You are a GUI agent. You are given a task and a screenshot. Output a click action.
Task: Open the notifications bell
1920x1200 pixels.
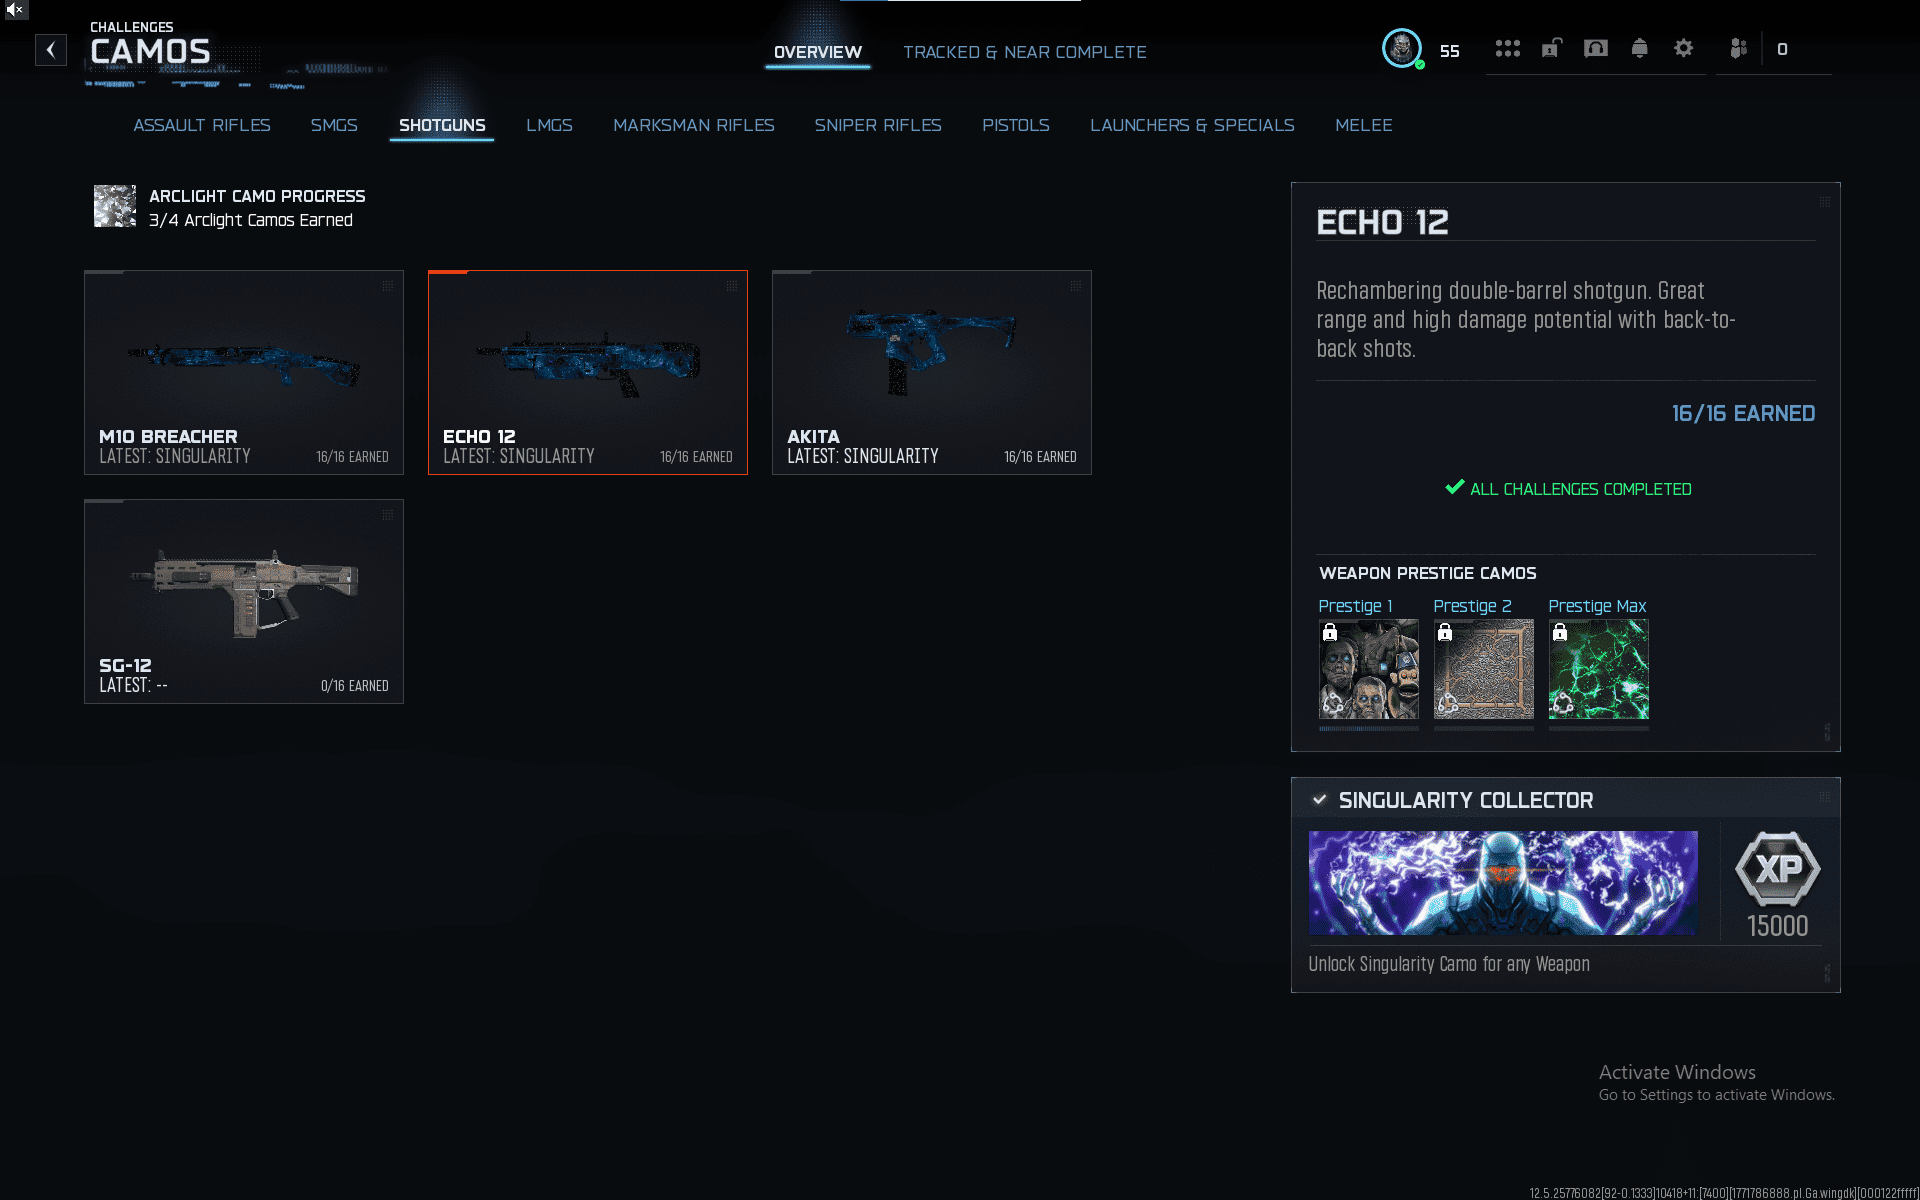point(1639,49)
